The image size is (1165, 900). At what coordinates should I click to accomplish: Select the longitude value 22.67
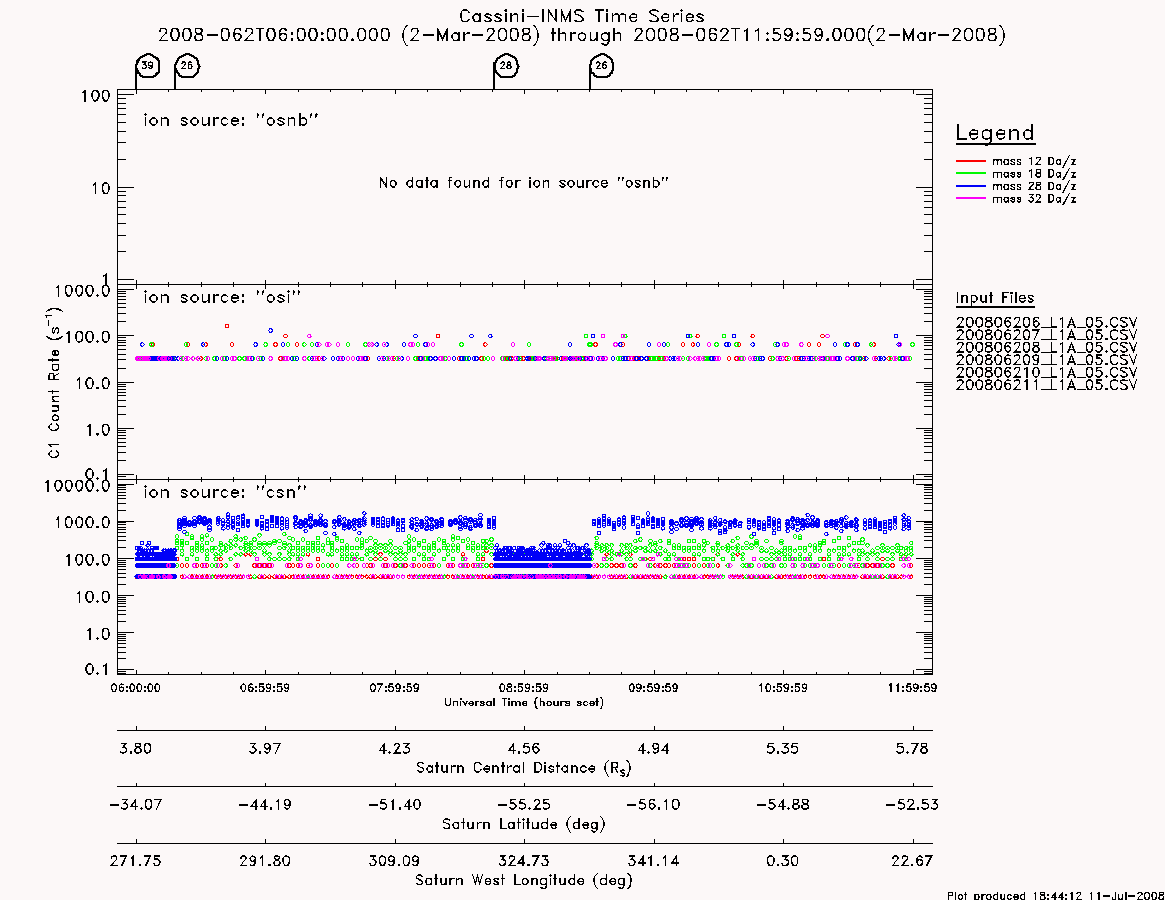coord(912,861)
